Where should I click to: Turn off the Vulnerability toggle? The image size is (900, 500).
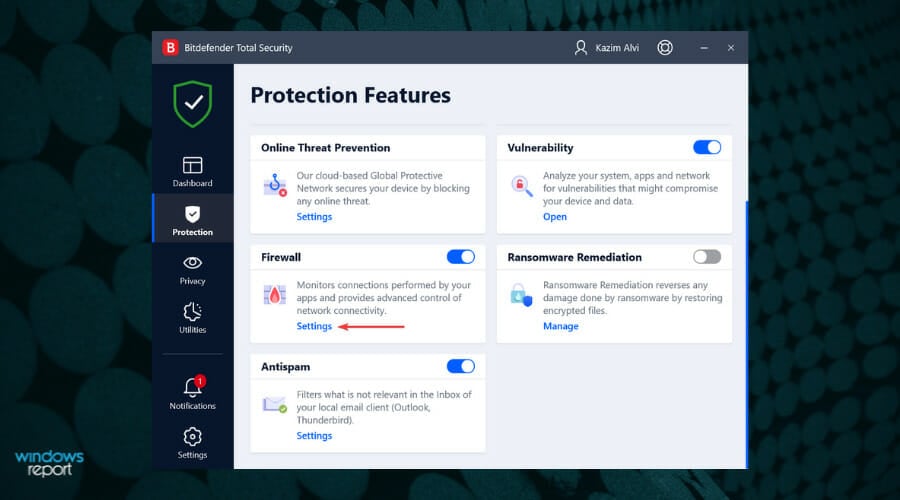[707, 148]
